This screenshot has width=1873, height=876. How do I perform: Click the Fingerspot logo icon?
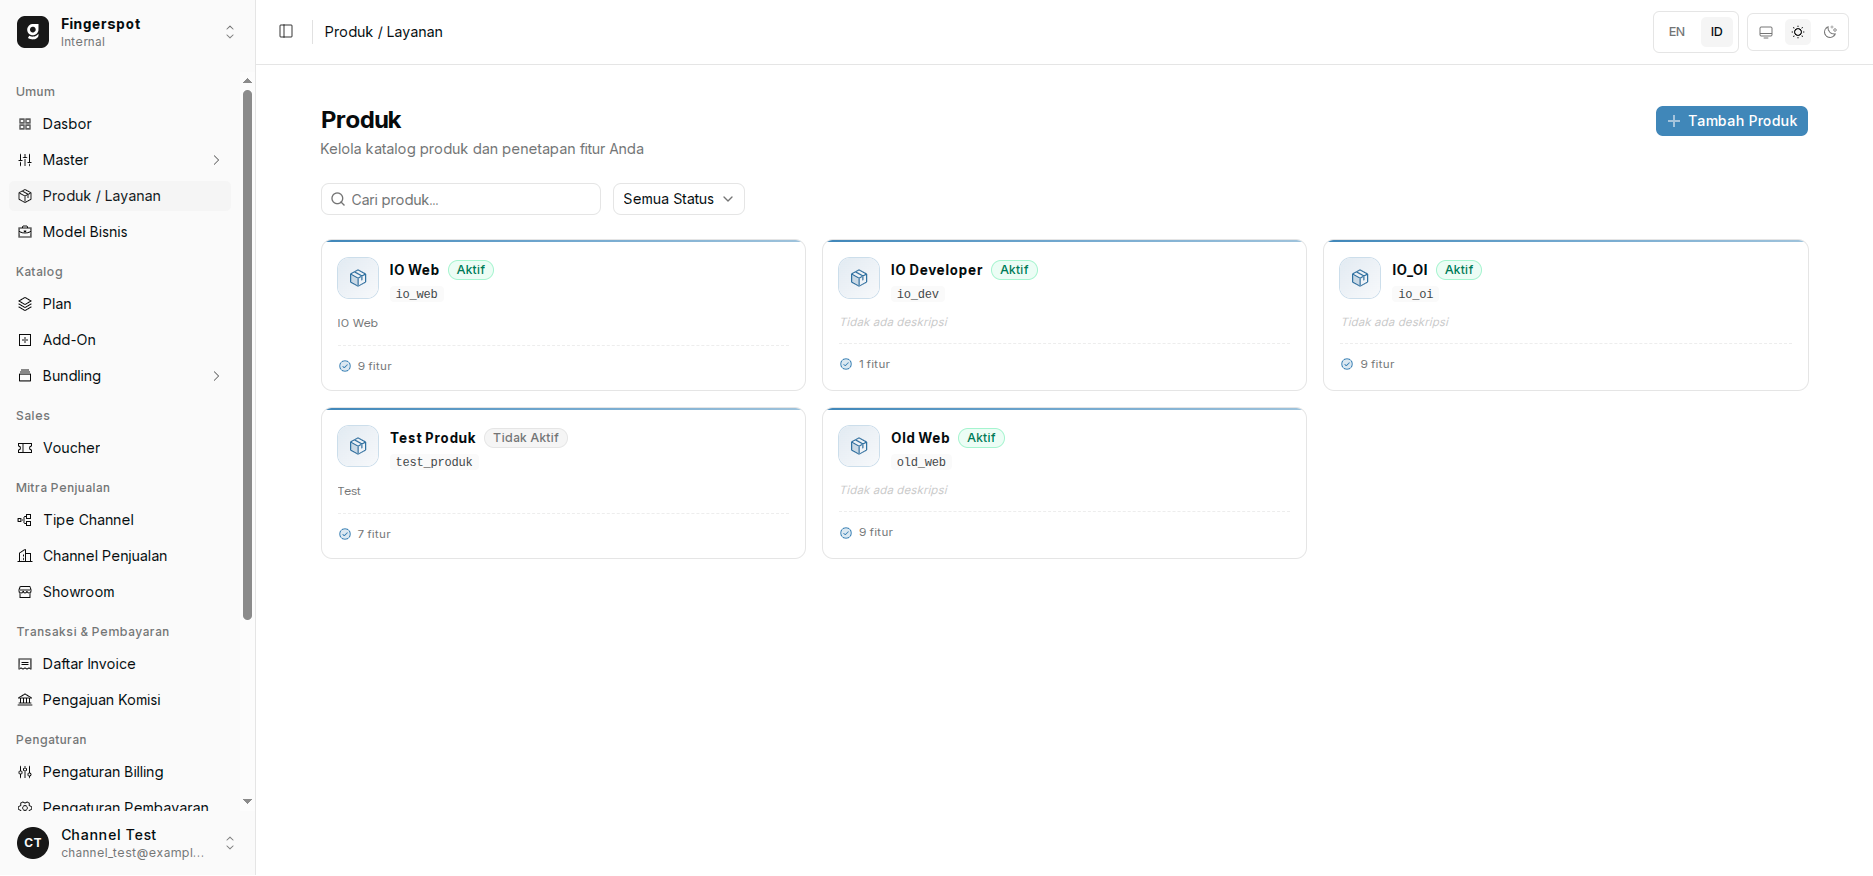[33, 32]
